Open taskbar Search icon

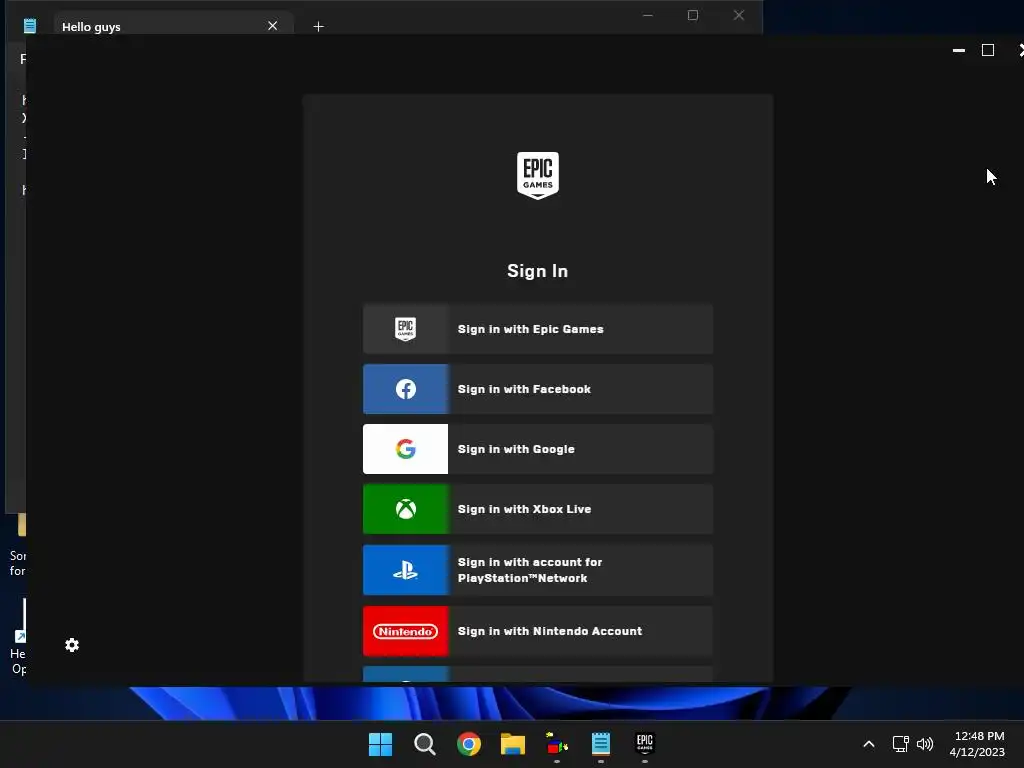(x=424, y=744)
